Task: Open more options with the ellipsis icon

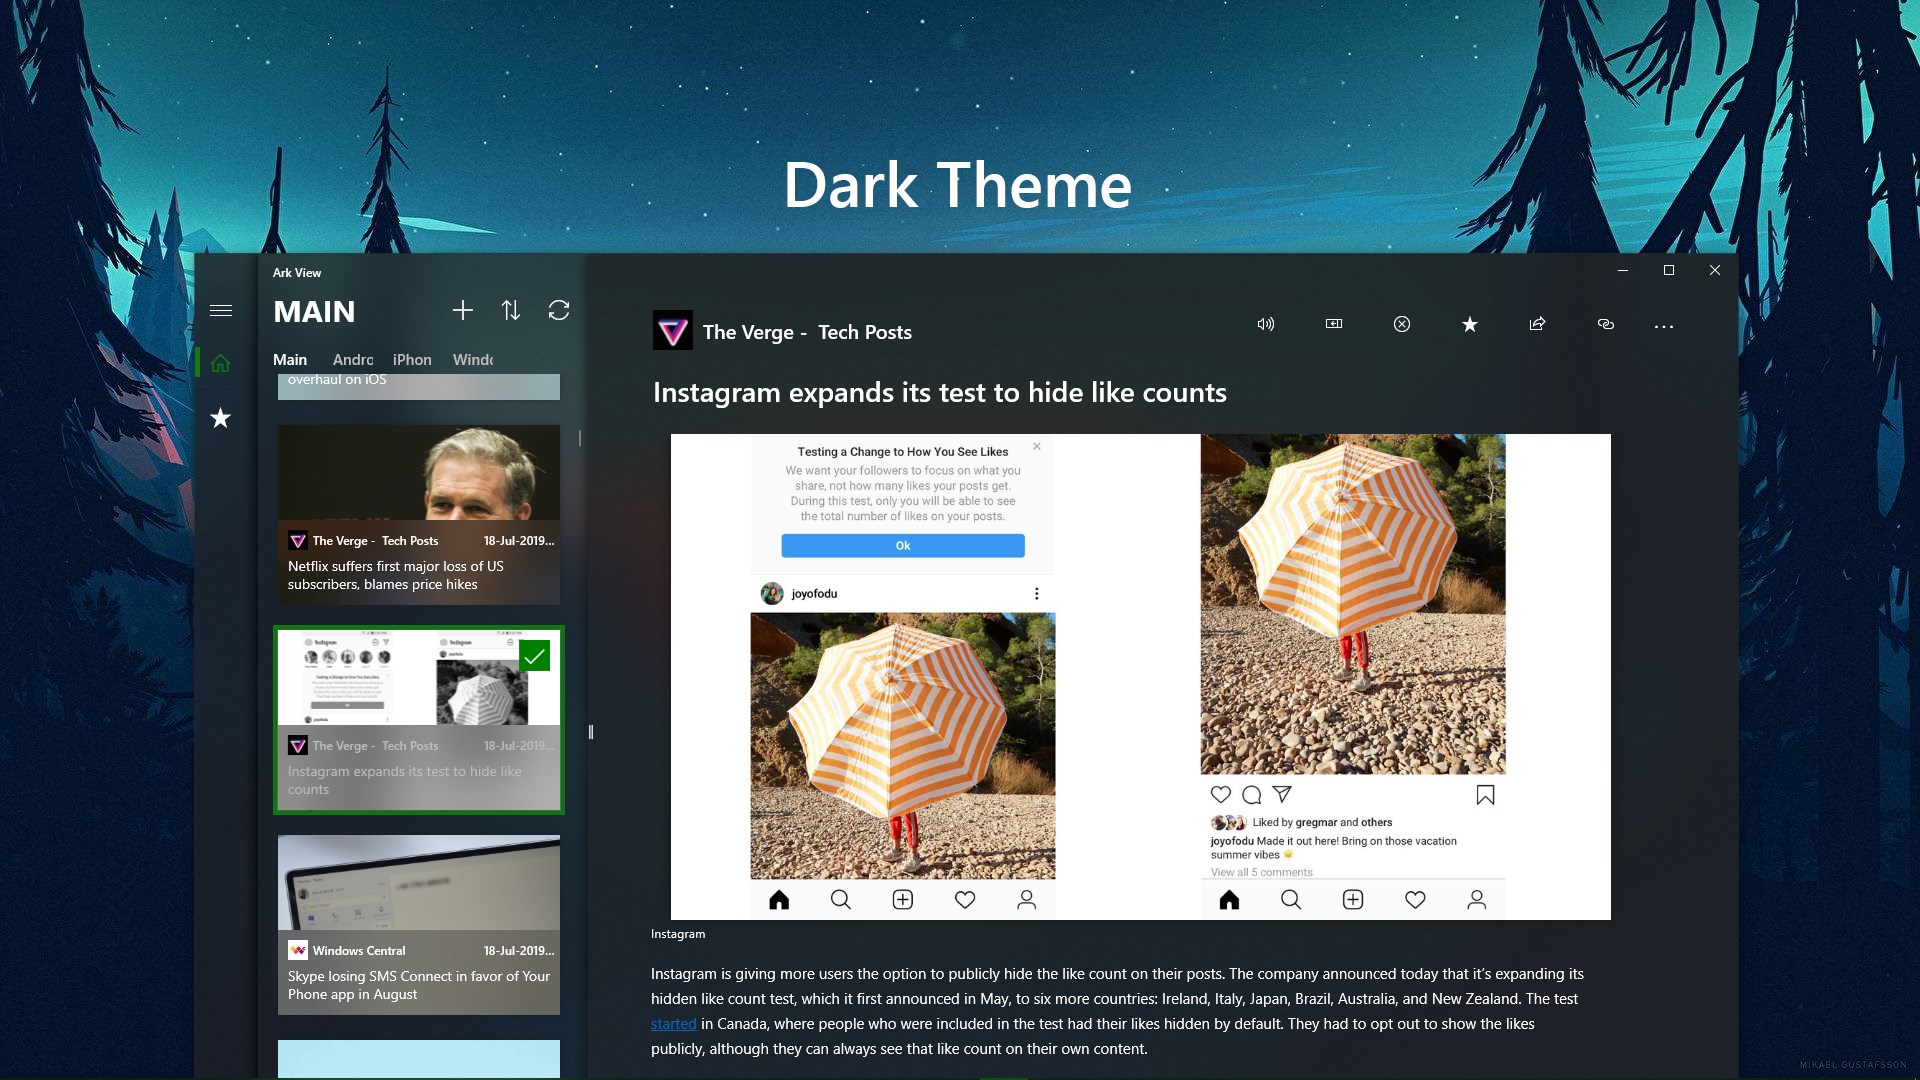Action: click(1664, 324)
